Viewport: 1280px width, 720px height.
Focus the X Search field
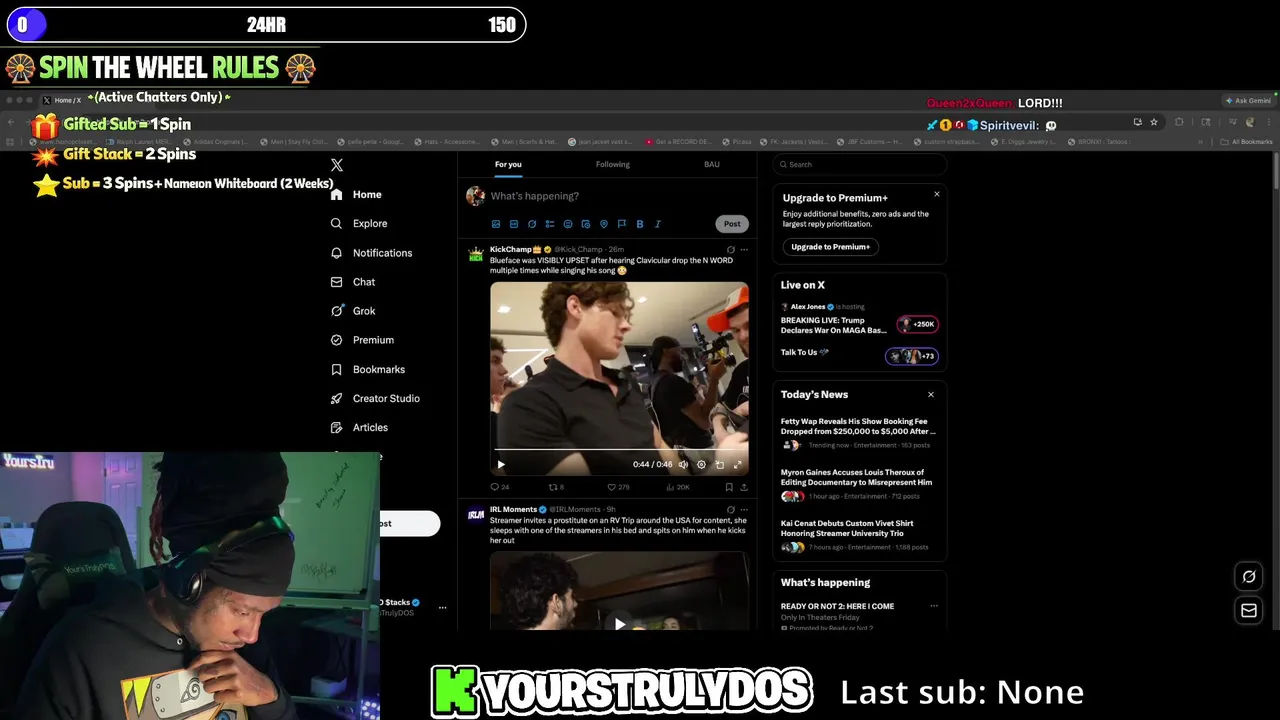[x=860, y=164]
